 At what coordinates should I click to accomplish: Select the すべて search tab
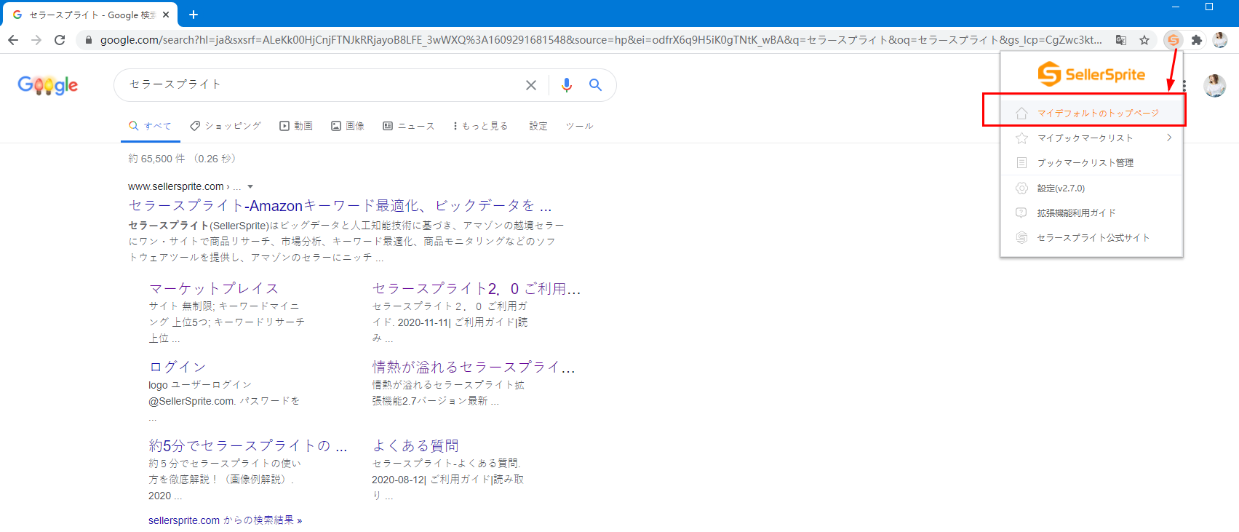(150, 126)
